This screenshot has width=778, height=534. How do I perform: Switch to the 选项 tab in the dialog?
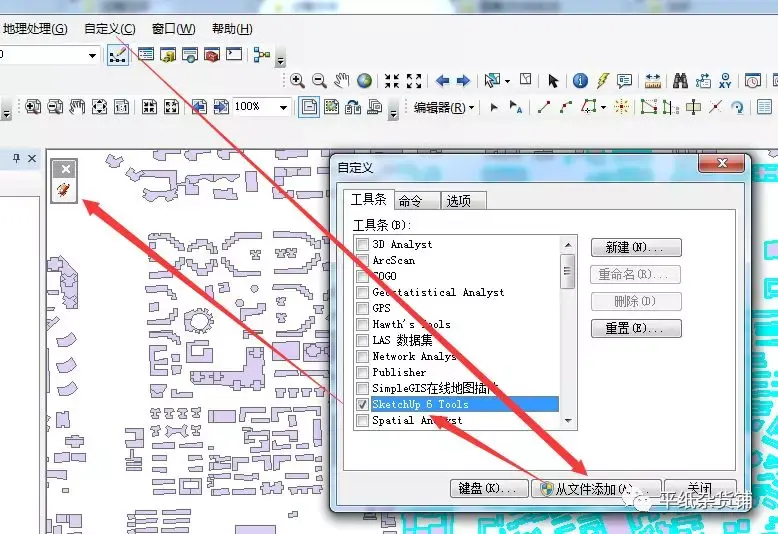point(462,200)
